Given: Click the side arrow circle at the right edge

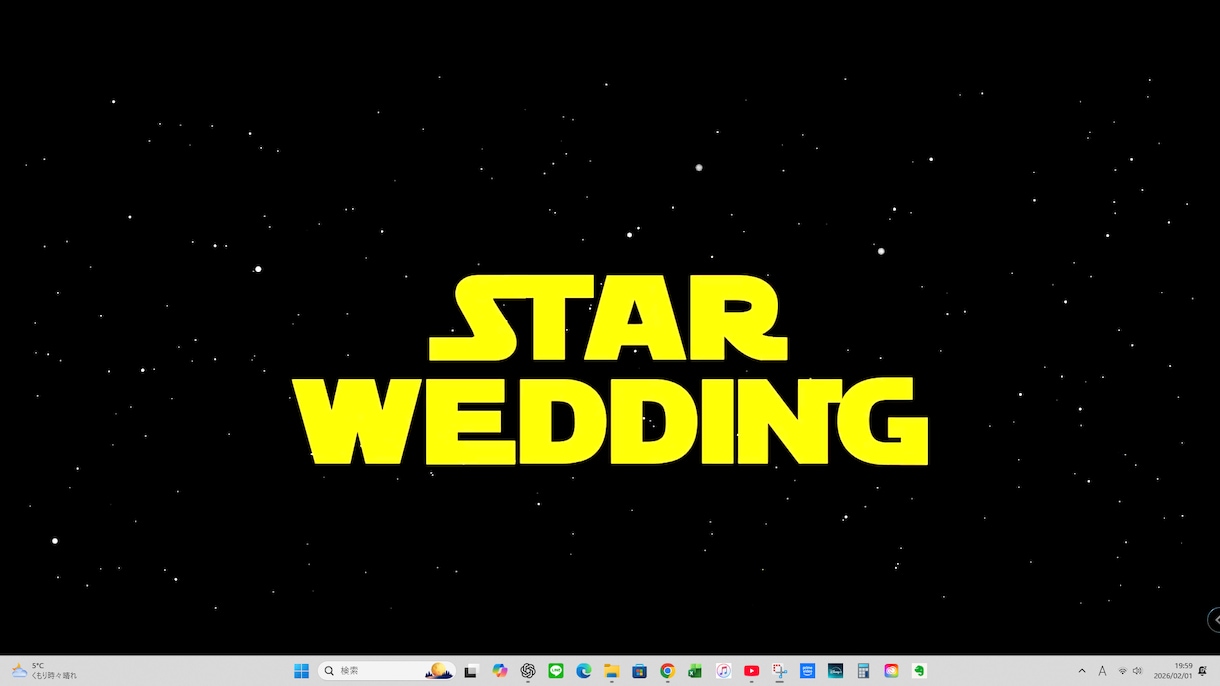Looking at the screenshot, I should point(1214,620).
